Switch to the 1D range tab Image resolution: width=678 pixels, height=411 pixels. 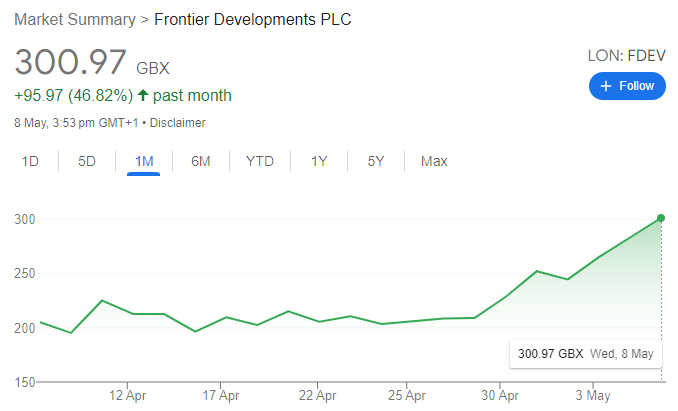pyautogui.click(x=30, y=161)
